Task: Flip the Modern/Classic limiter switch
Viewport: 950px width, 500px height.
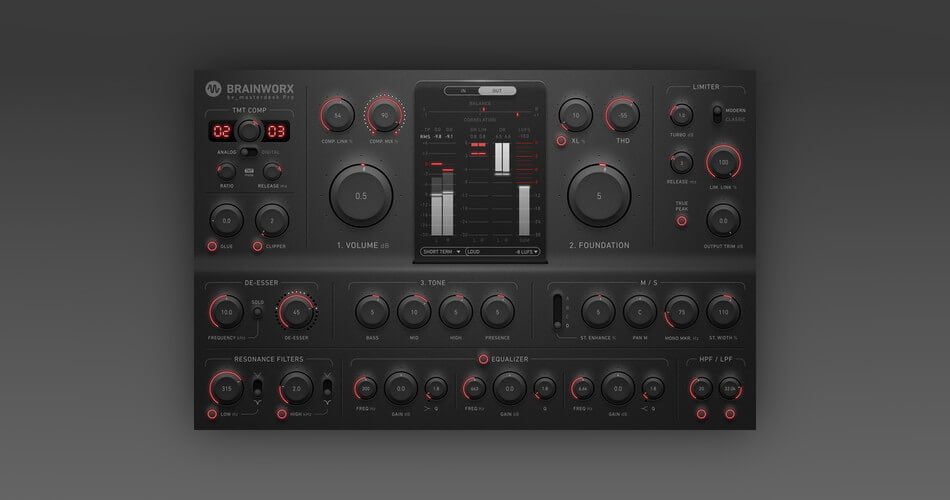Action: (717, 115)
